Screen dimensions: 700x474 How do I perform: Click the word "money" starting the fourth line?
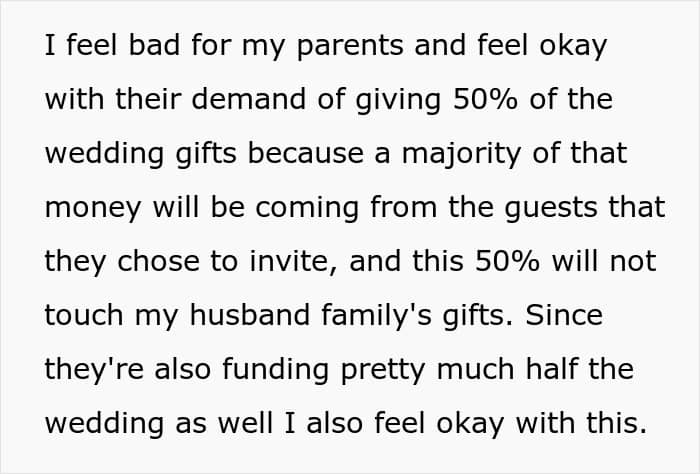90,208
